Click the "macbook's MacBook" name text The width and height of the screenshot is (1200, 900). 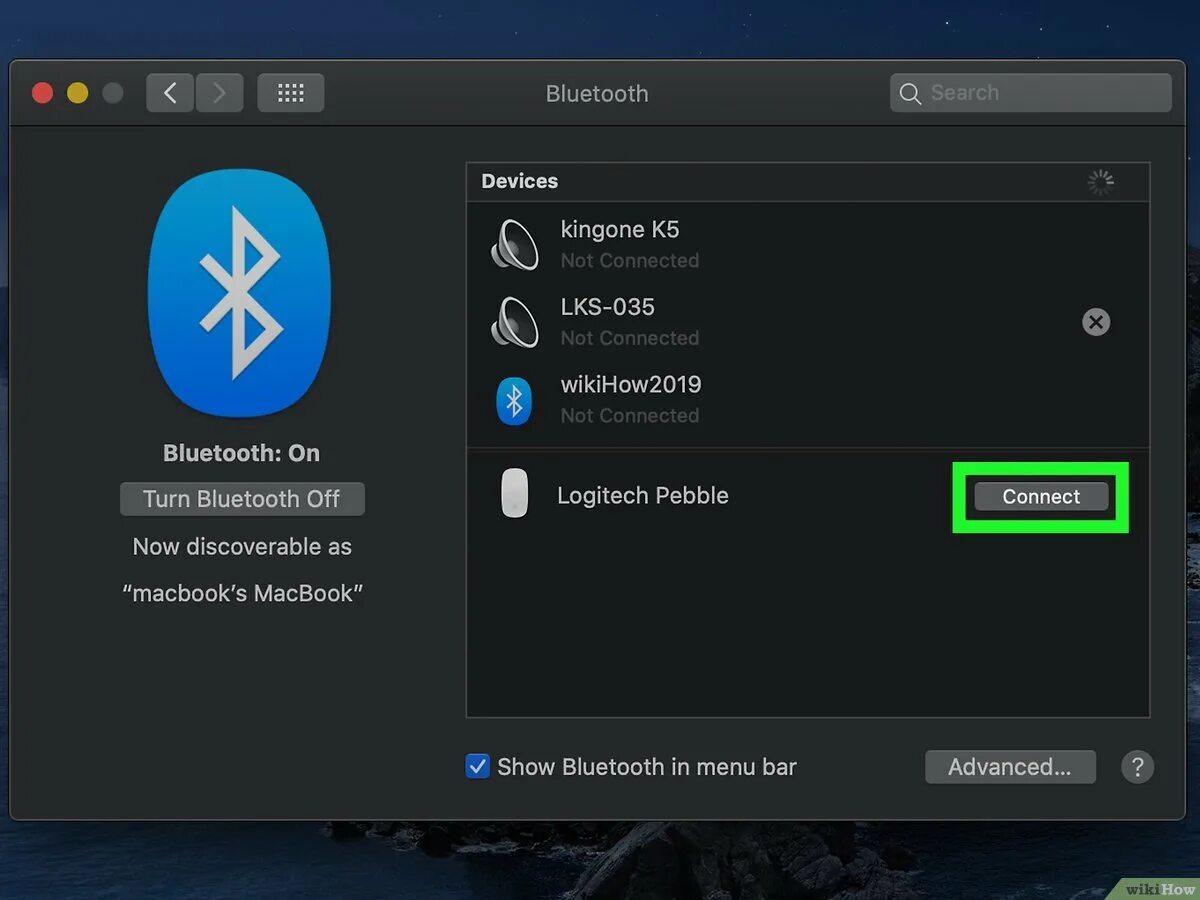click(242, 593)
